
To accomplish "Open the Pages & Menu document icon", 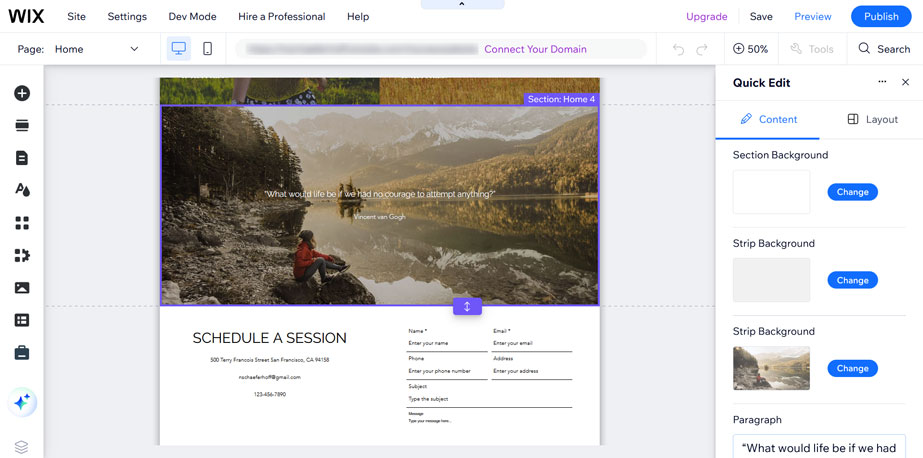I will [x=22, y=158].
